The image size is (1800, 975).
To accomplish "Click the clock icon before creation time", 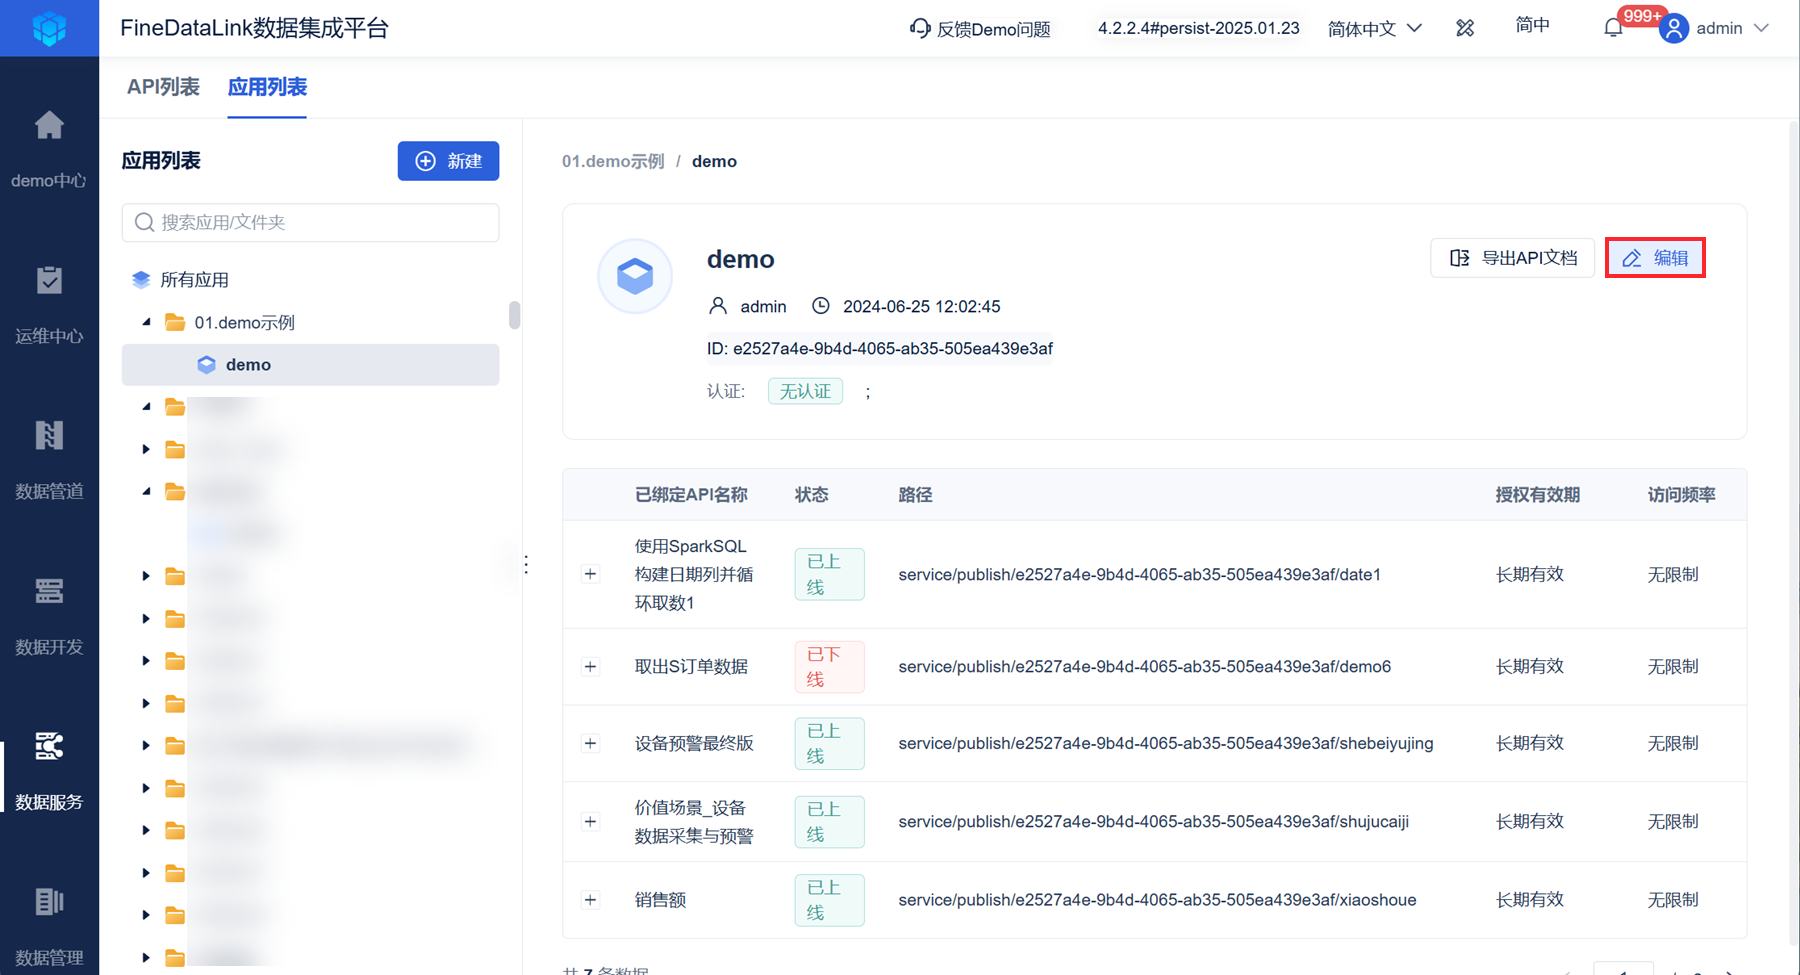I will [x=820, y=306].
